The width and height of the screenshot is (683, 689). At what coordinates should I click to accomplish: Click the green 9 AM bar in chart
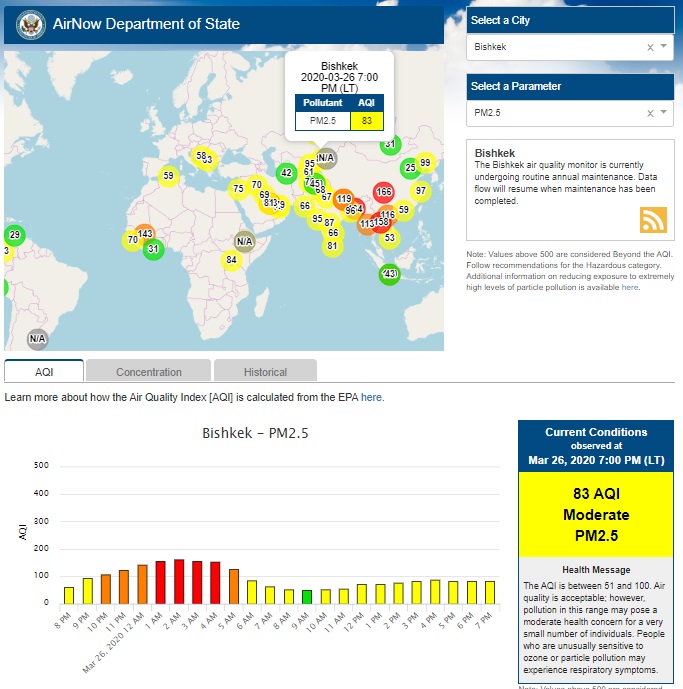coord(307,596)
